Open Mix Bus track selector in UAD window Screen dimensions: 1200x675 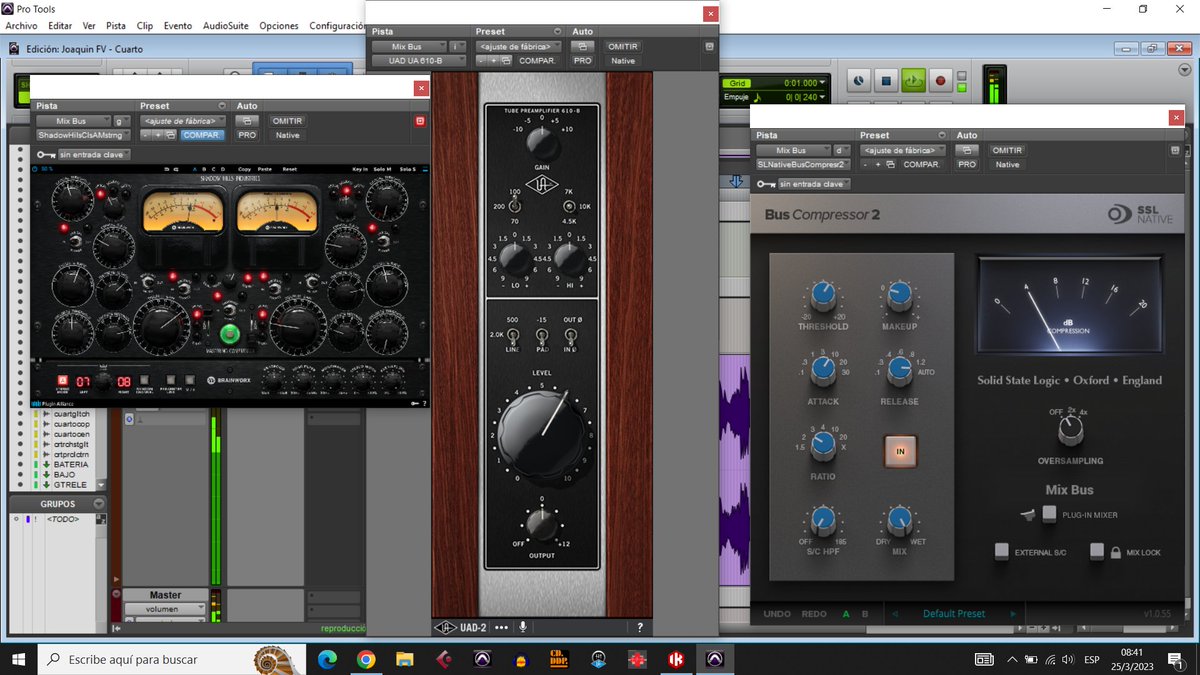coord(408,46)
